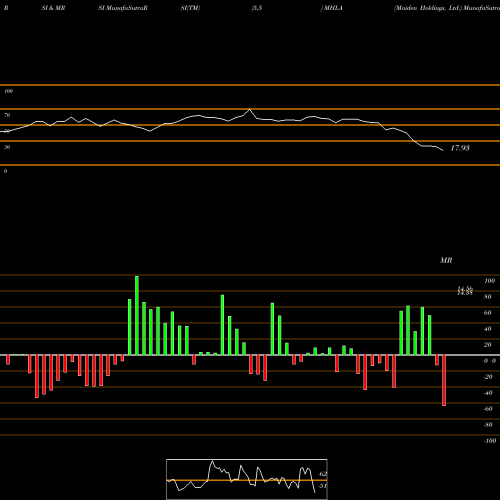This screenshot has height=500, width=500.
Task: Click the RSI axis label 70
Action: click(7, 115)
